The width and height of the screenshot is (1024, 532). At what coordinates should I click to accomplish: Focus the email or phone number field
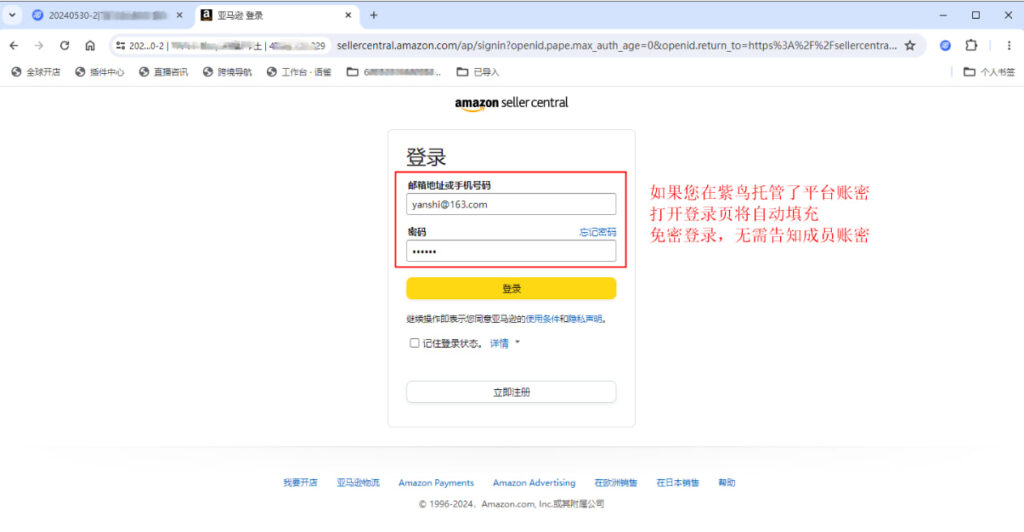tap(511, 204)
